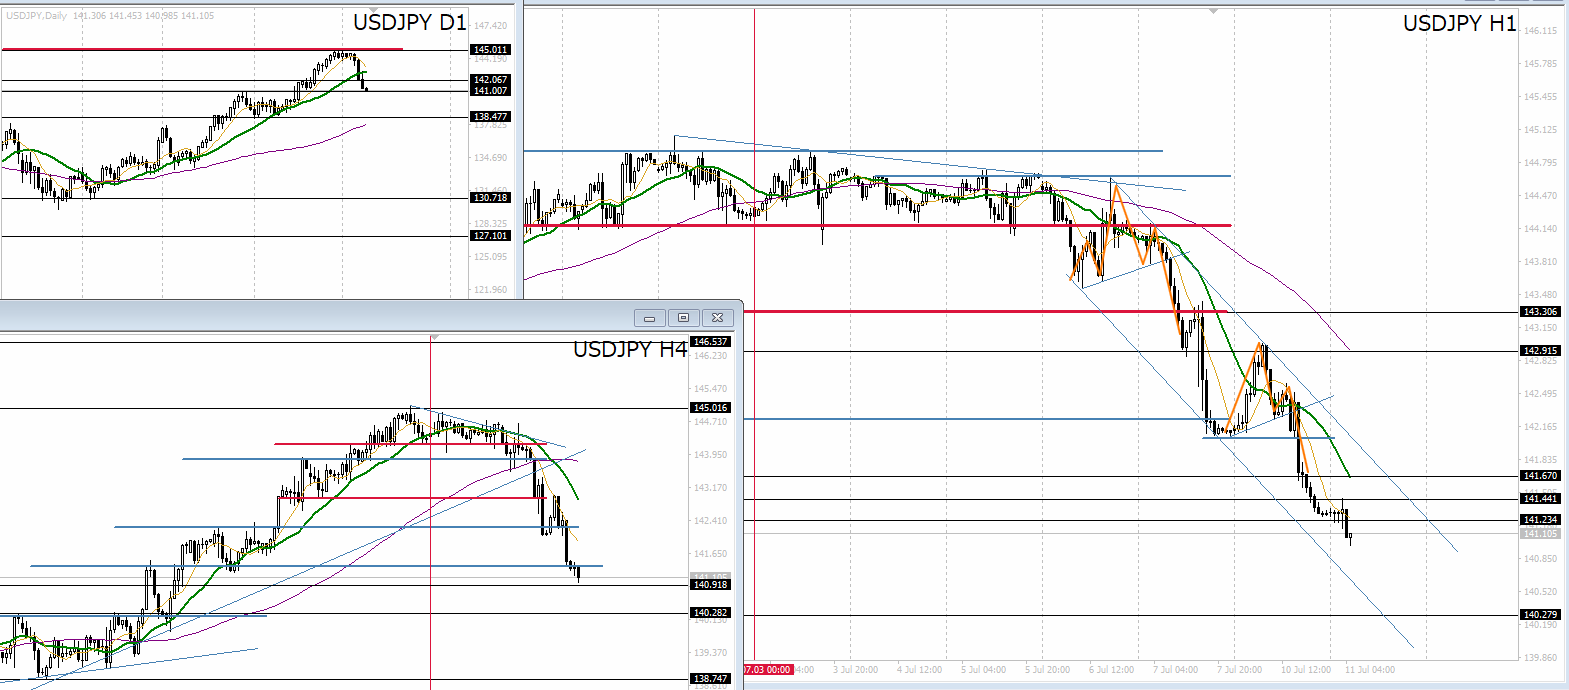Click the 10 Jul 12:00 time axis label

pos(1306,669)
